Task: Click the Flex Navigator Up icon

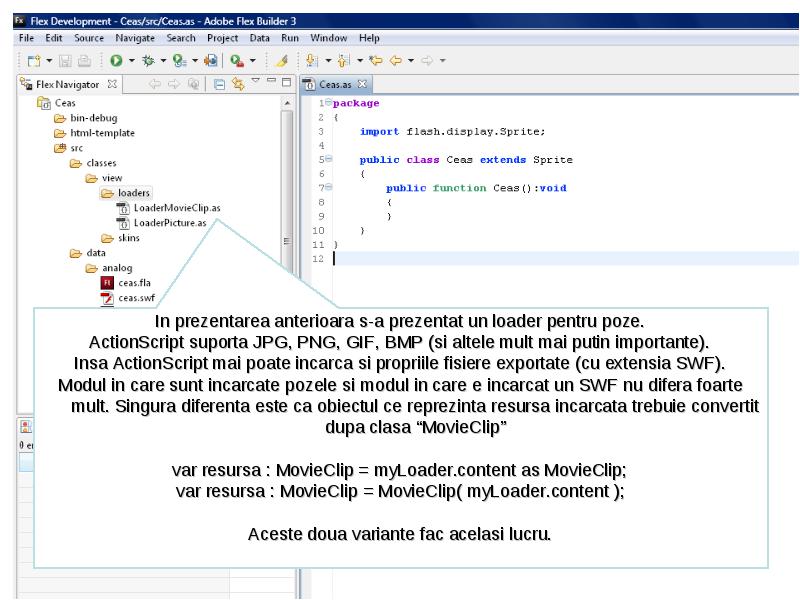Action: point(193,84)
